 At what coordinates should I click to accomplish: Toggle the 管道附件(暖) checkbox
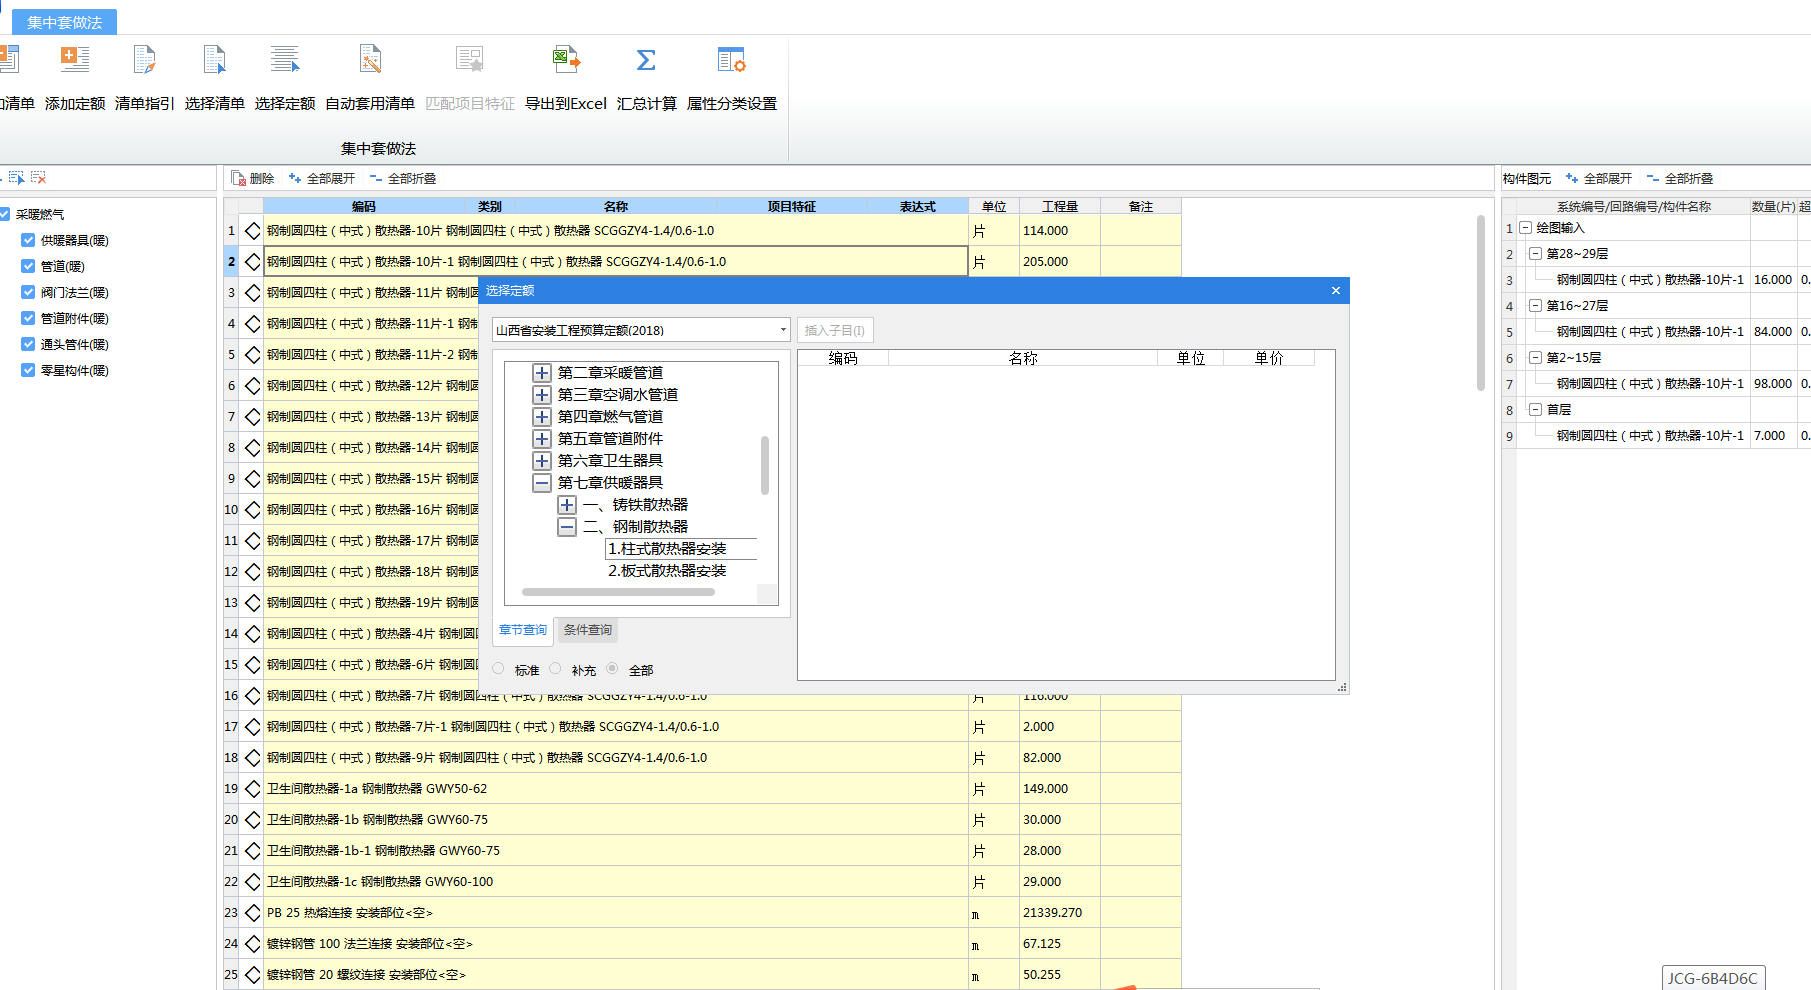click(28, 318)
